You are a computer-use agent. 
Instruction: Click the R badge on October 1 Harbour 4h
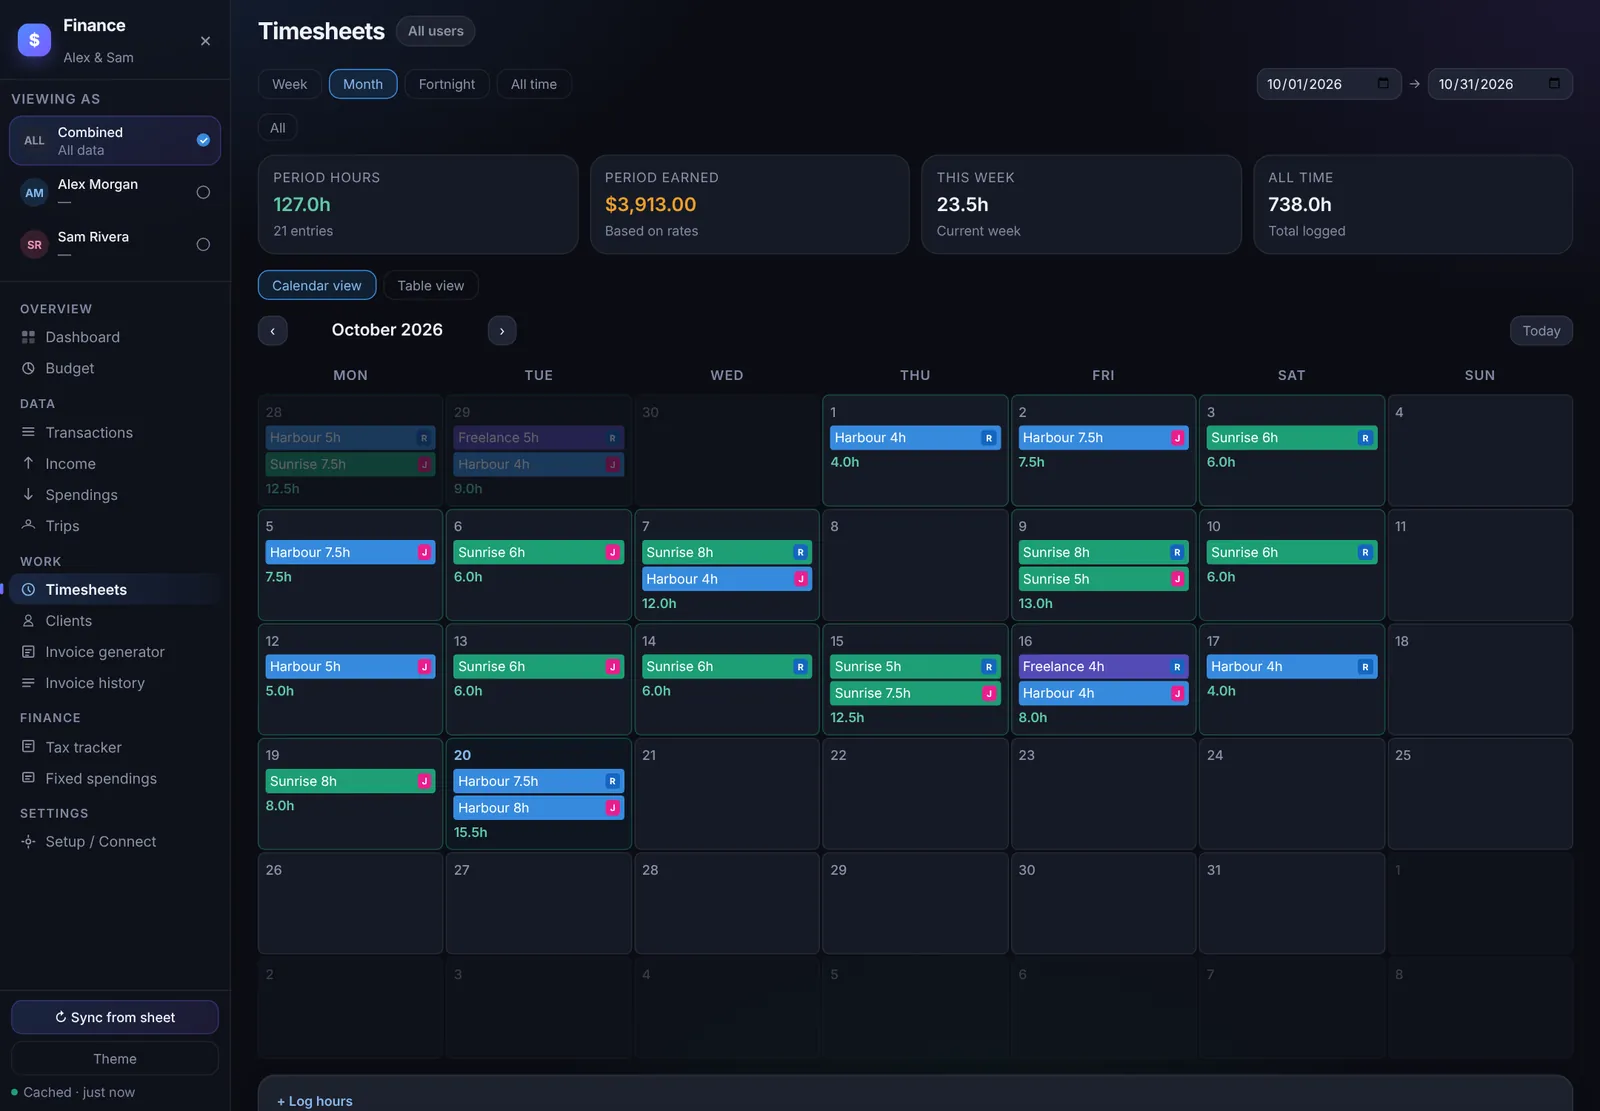click(988, 438)
